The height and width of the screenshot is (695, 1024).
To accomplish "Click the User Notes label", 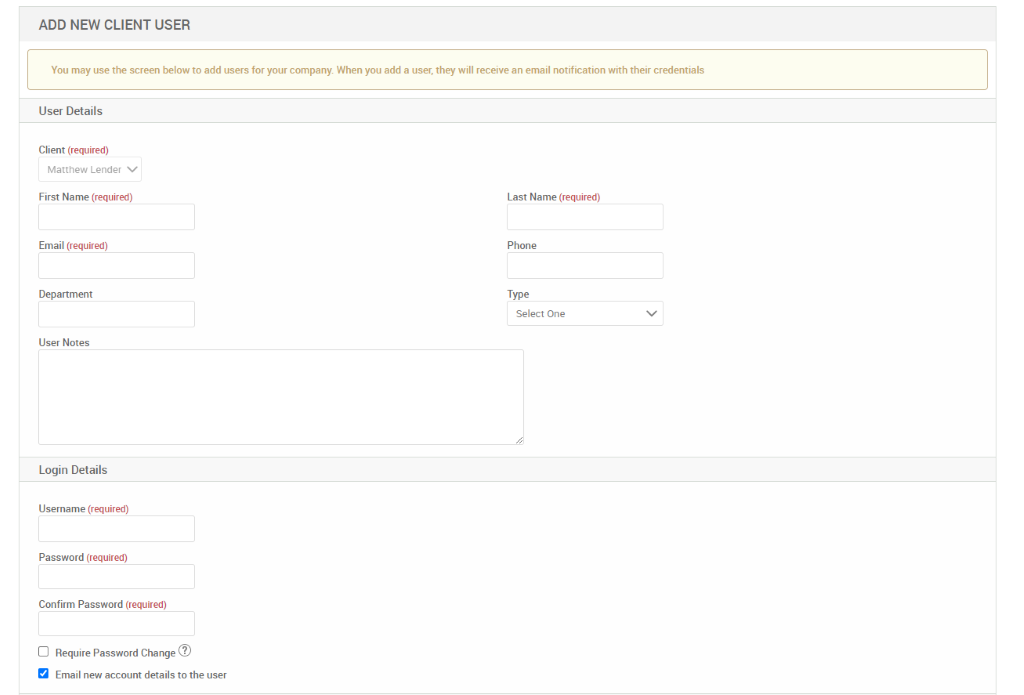I will [64, 342].
